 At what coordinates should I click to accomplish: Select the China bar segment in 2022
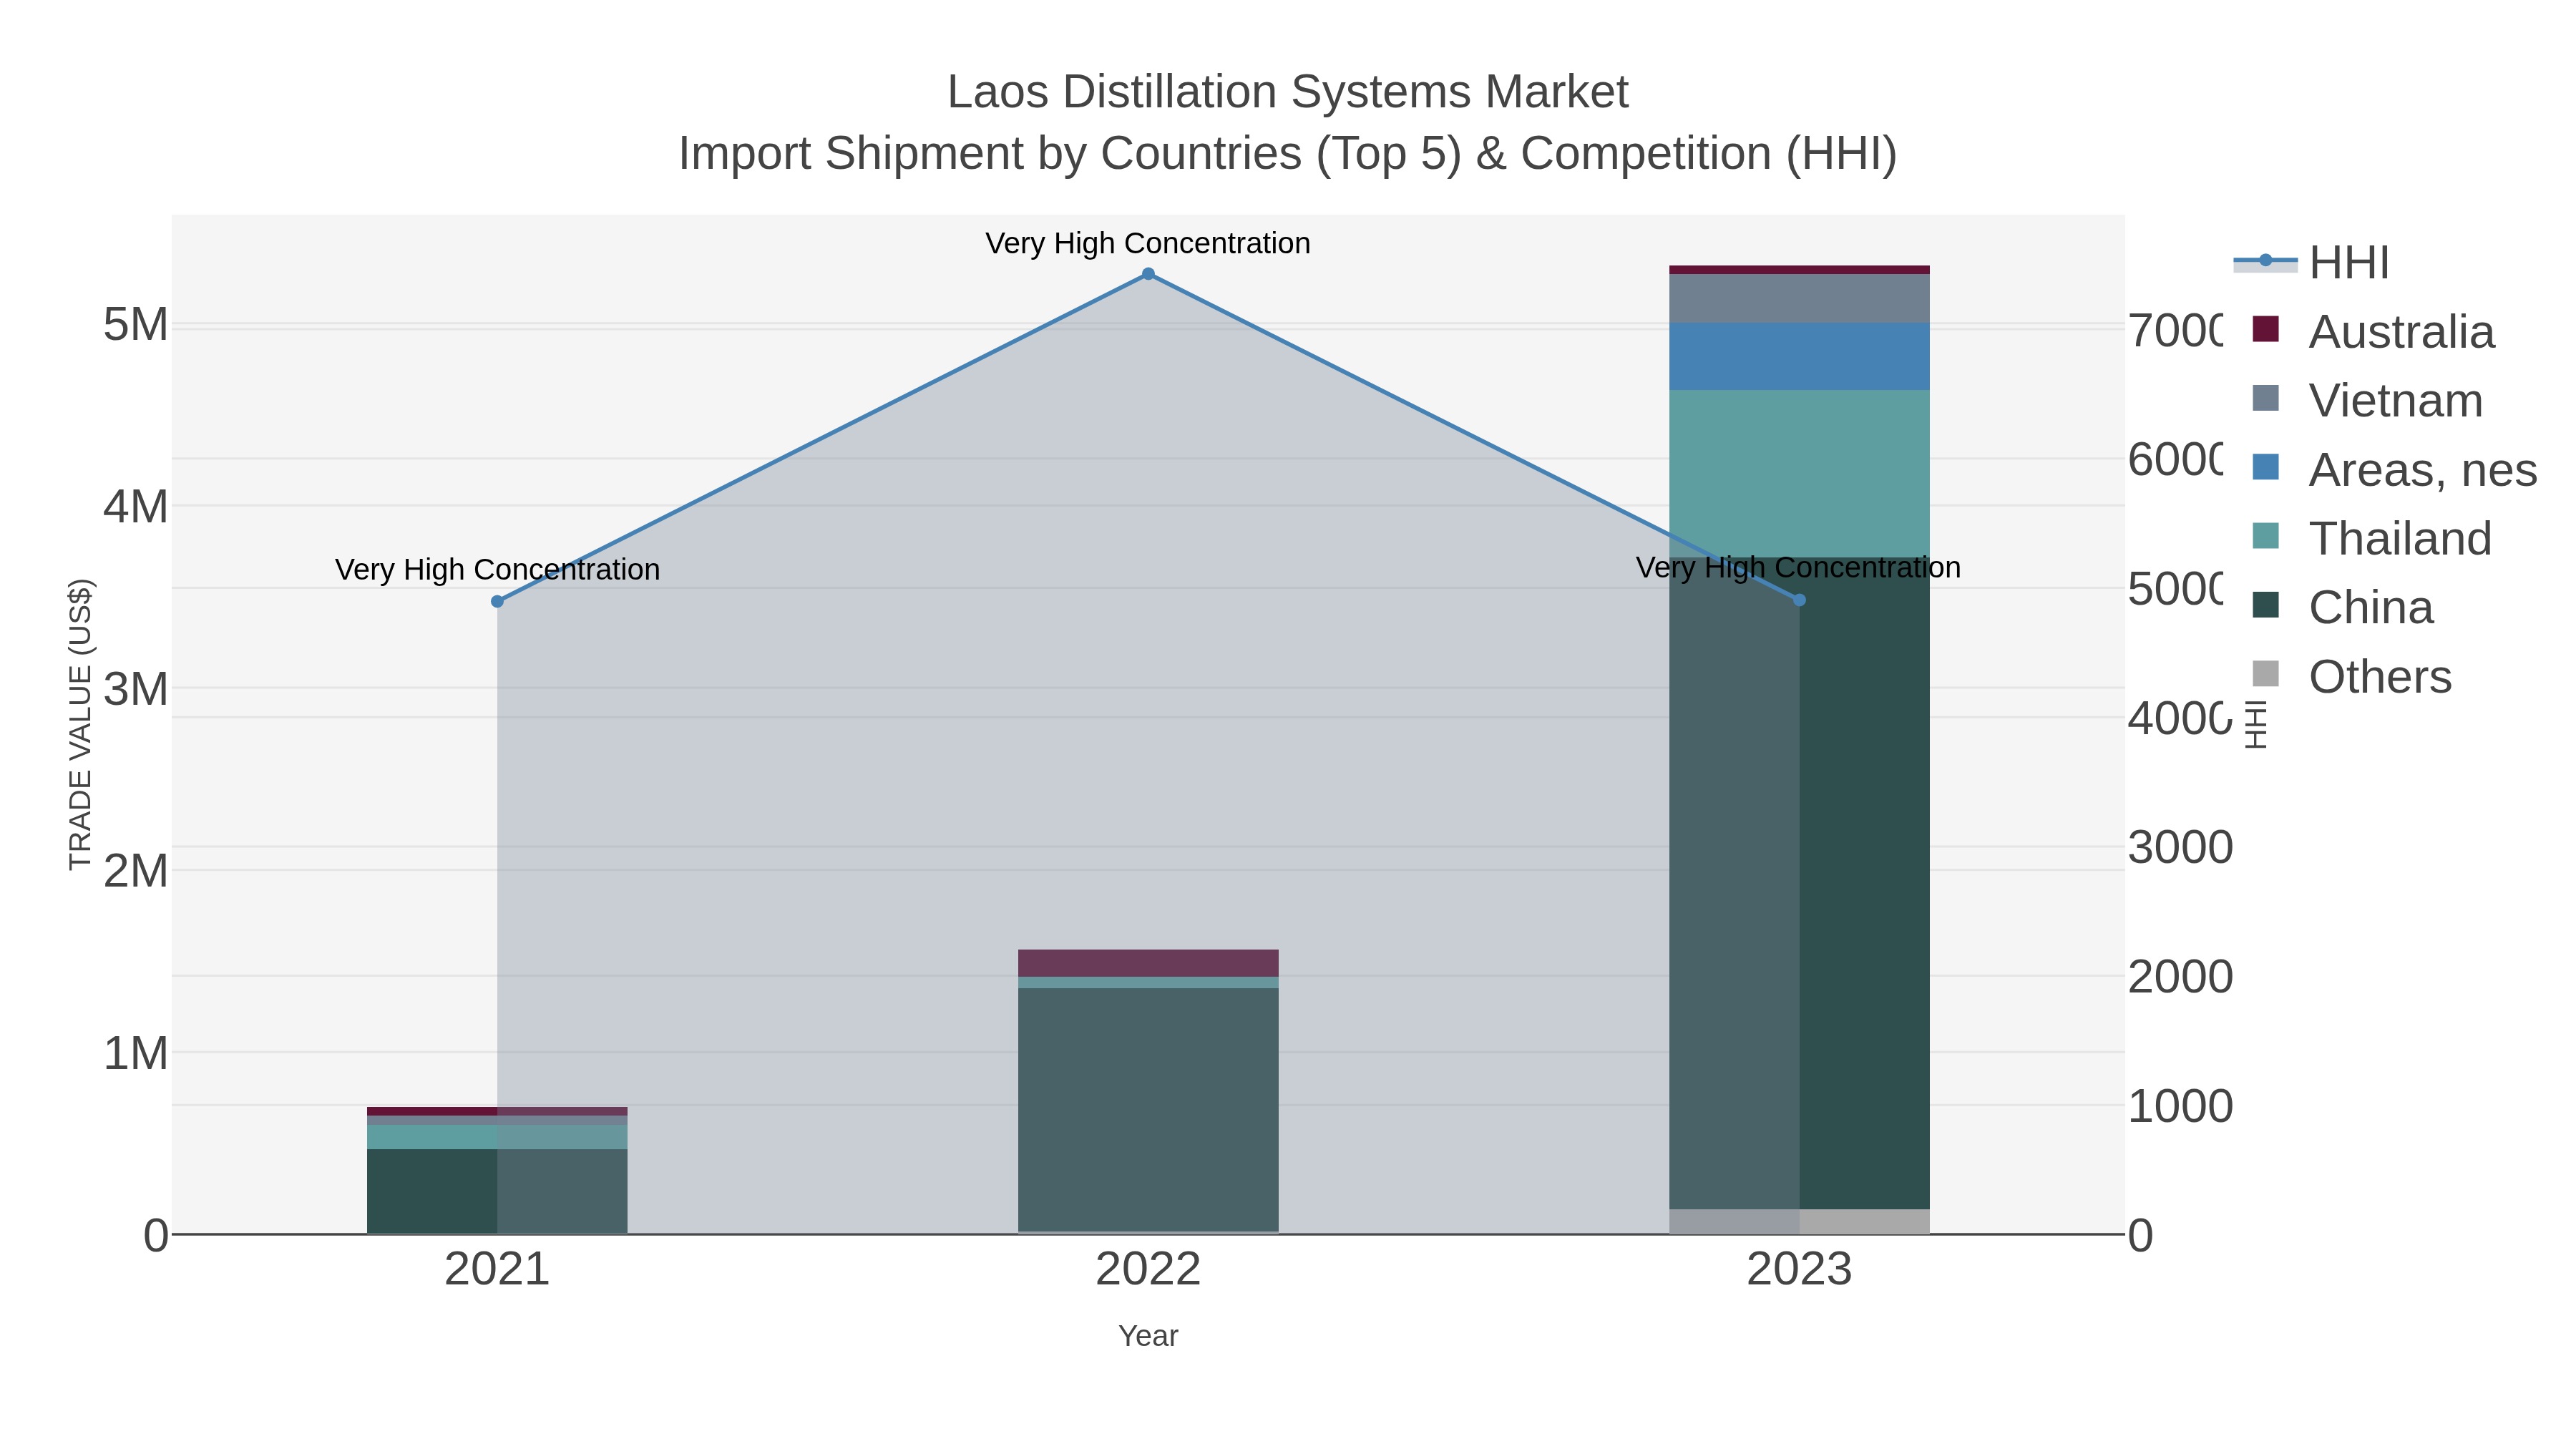[1148, 1109]
